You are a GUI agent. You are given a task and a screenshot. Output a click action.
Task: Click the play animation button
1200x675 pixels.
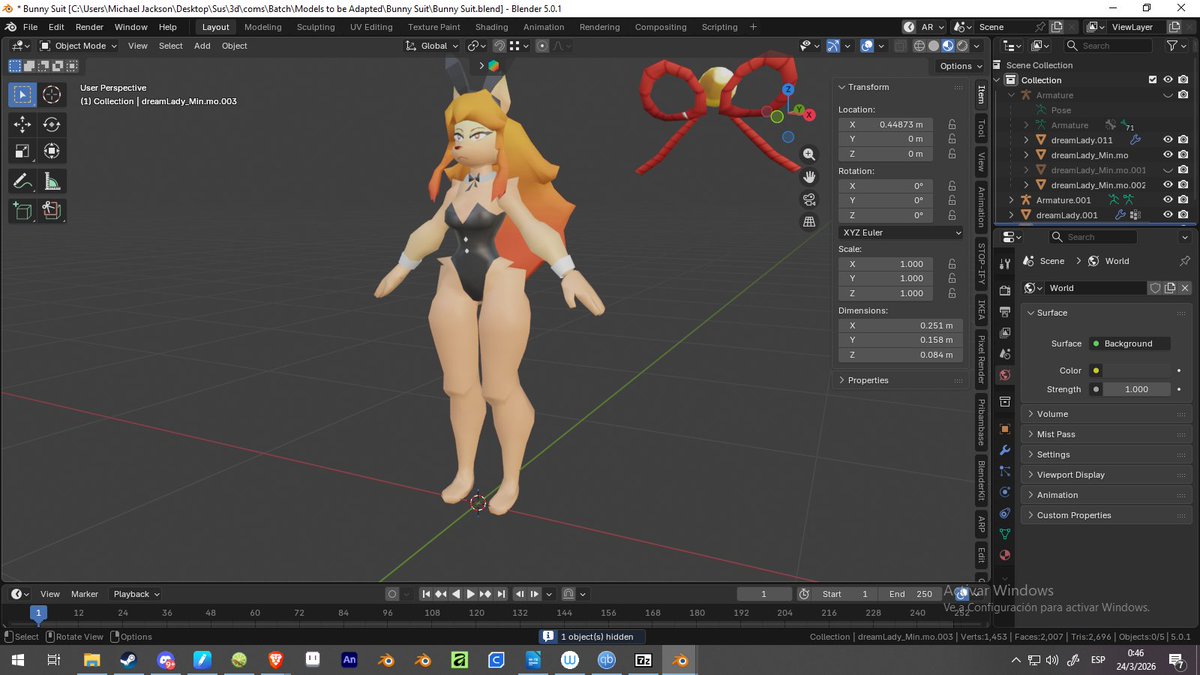[471, 594]
